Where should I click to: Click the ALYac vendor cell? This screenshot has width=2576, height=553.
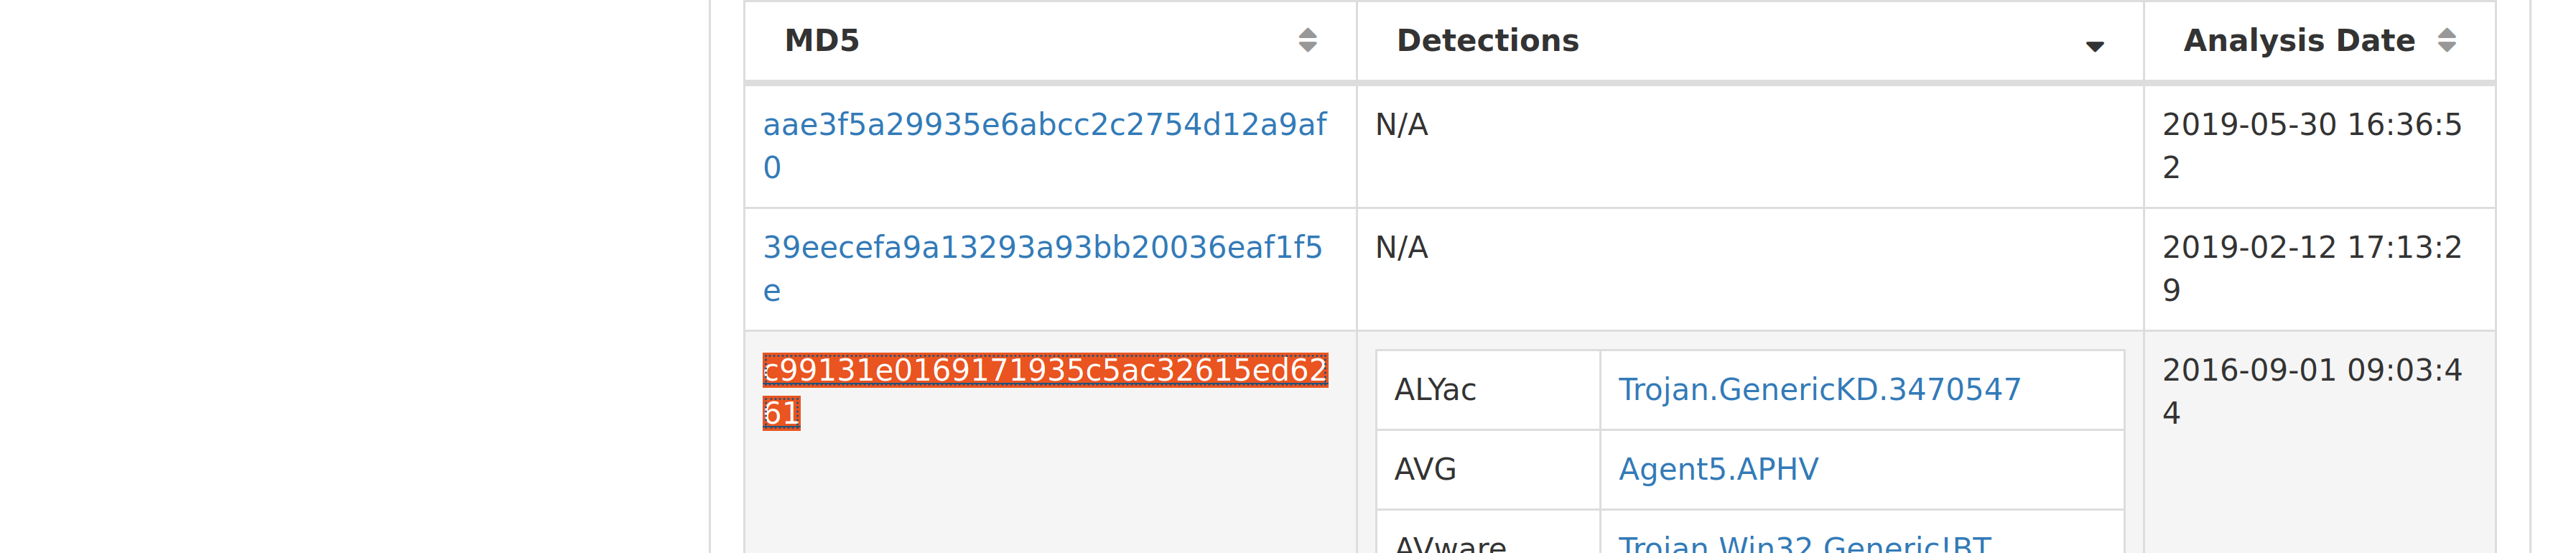pos(1488,390)
